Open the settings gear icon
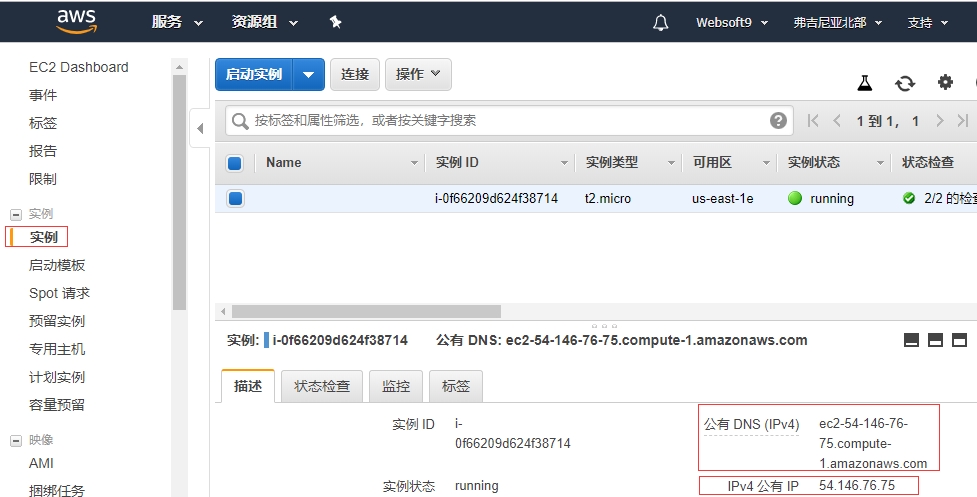This screenshot has width=977, height=497. tap(945, 83)
